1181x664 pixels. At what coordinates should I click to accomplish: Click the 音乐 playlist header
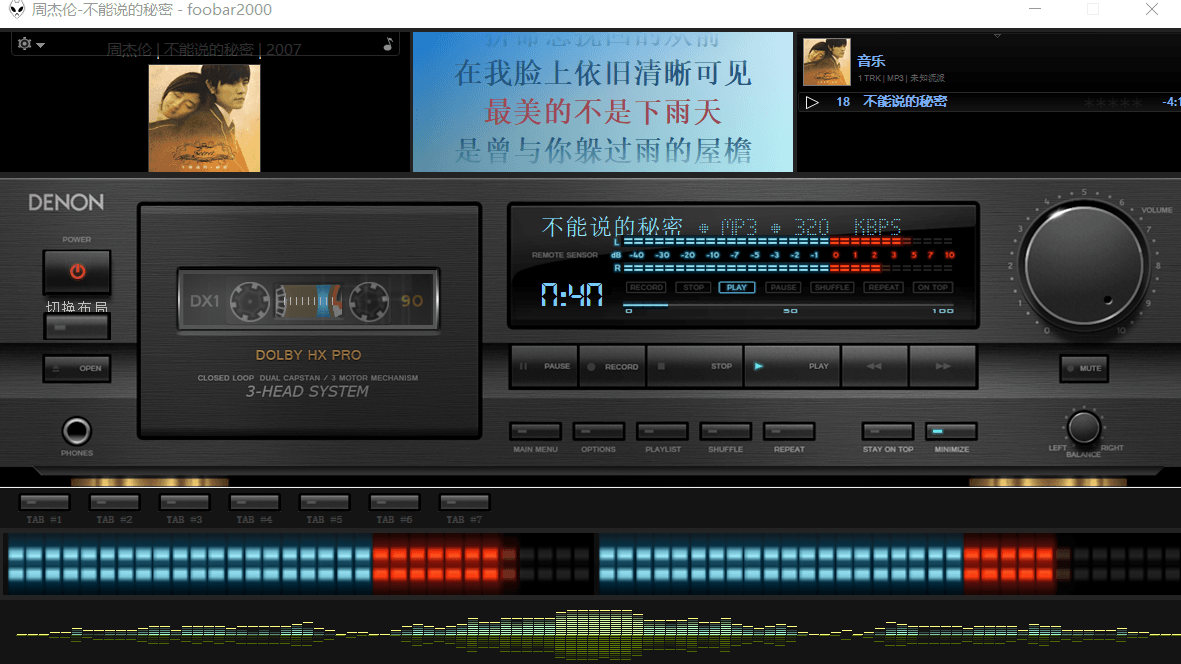[871, 61]
